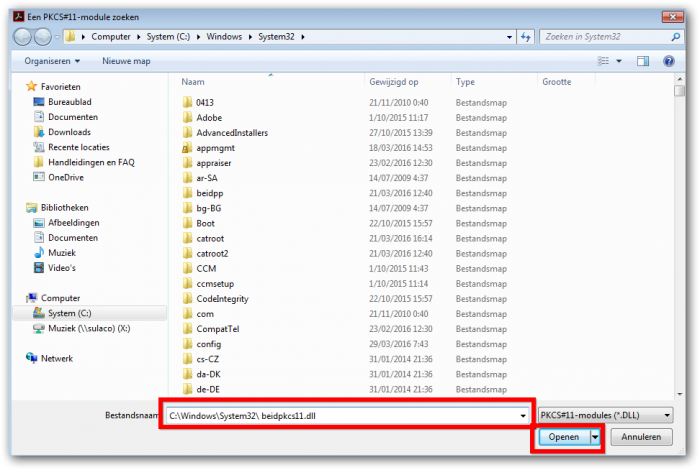
Task: Click the OneDrive icon in sidebar
Action: coord(39,177)
